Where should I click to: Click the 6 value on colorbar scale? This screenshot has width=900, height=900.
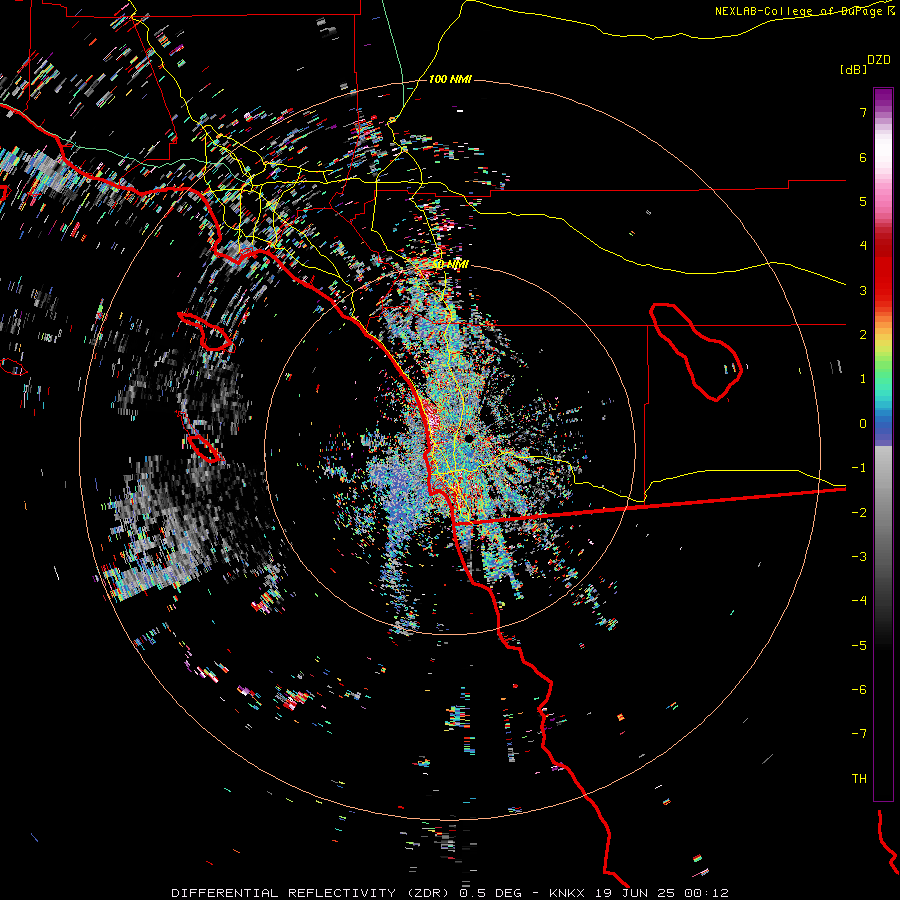coord(863,157)
